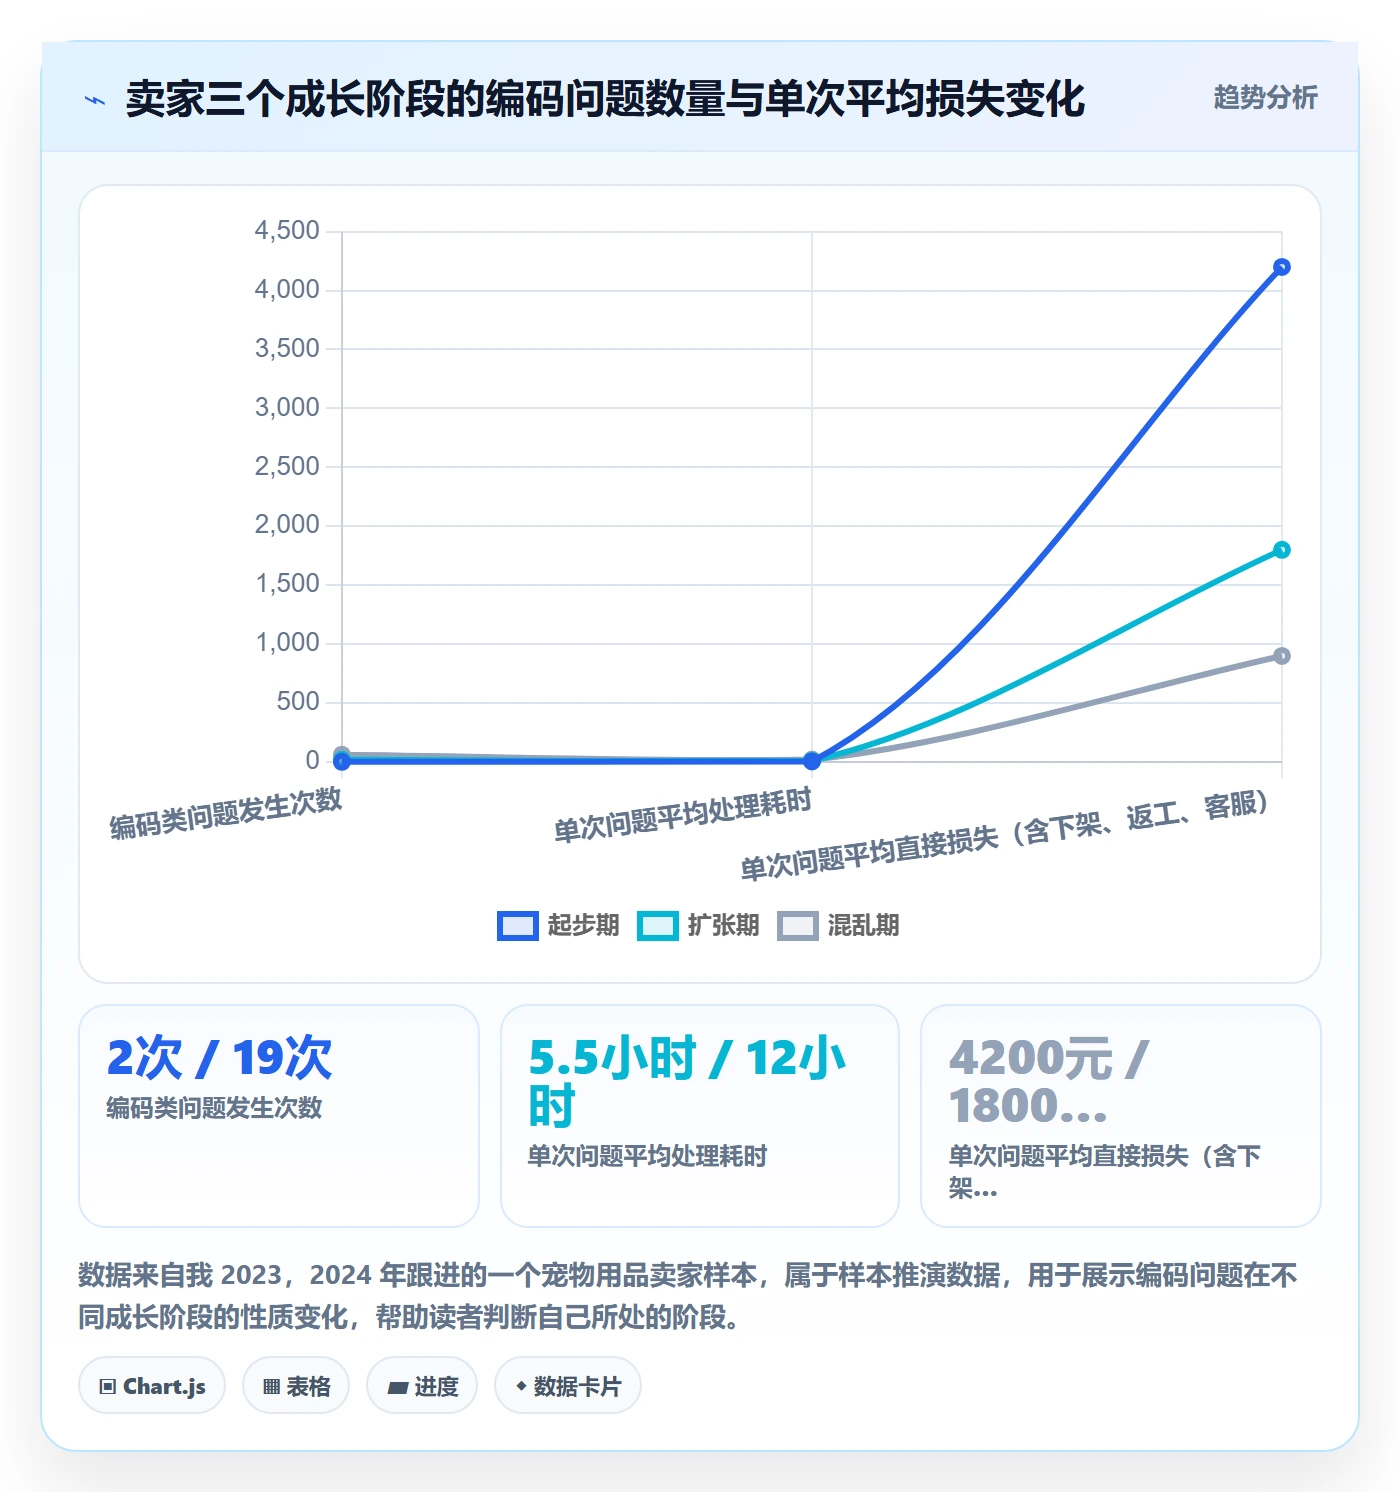Click the 表格 tag

point(296,1386)
